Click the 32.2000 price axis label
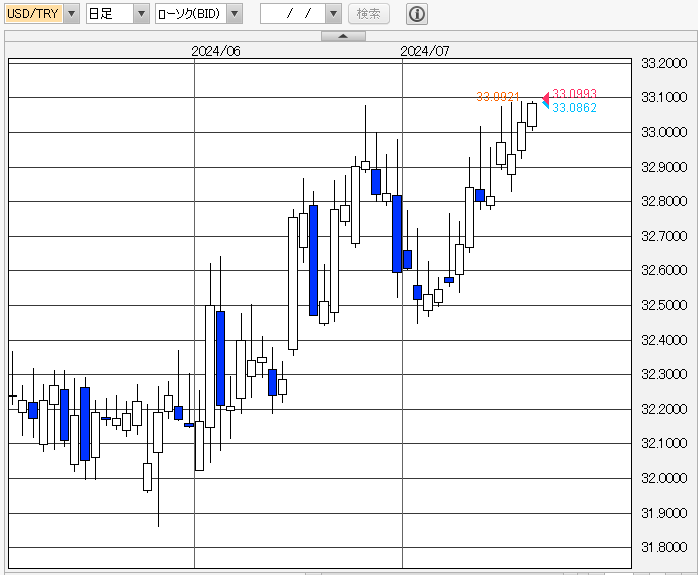The height and width of the screenshot is (575, 698). (664, 409)
